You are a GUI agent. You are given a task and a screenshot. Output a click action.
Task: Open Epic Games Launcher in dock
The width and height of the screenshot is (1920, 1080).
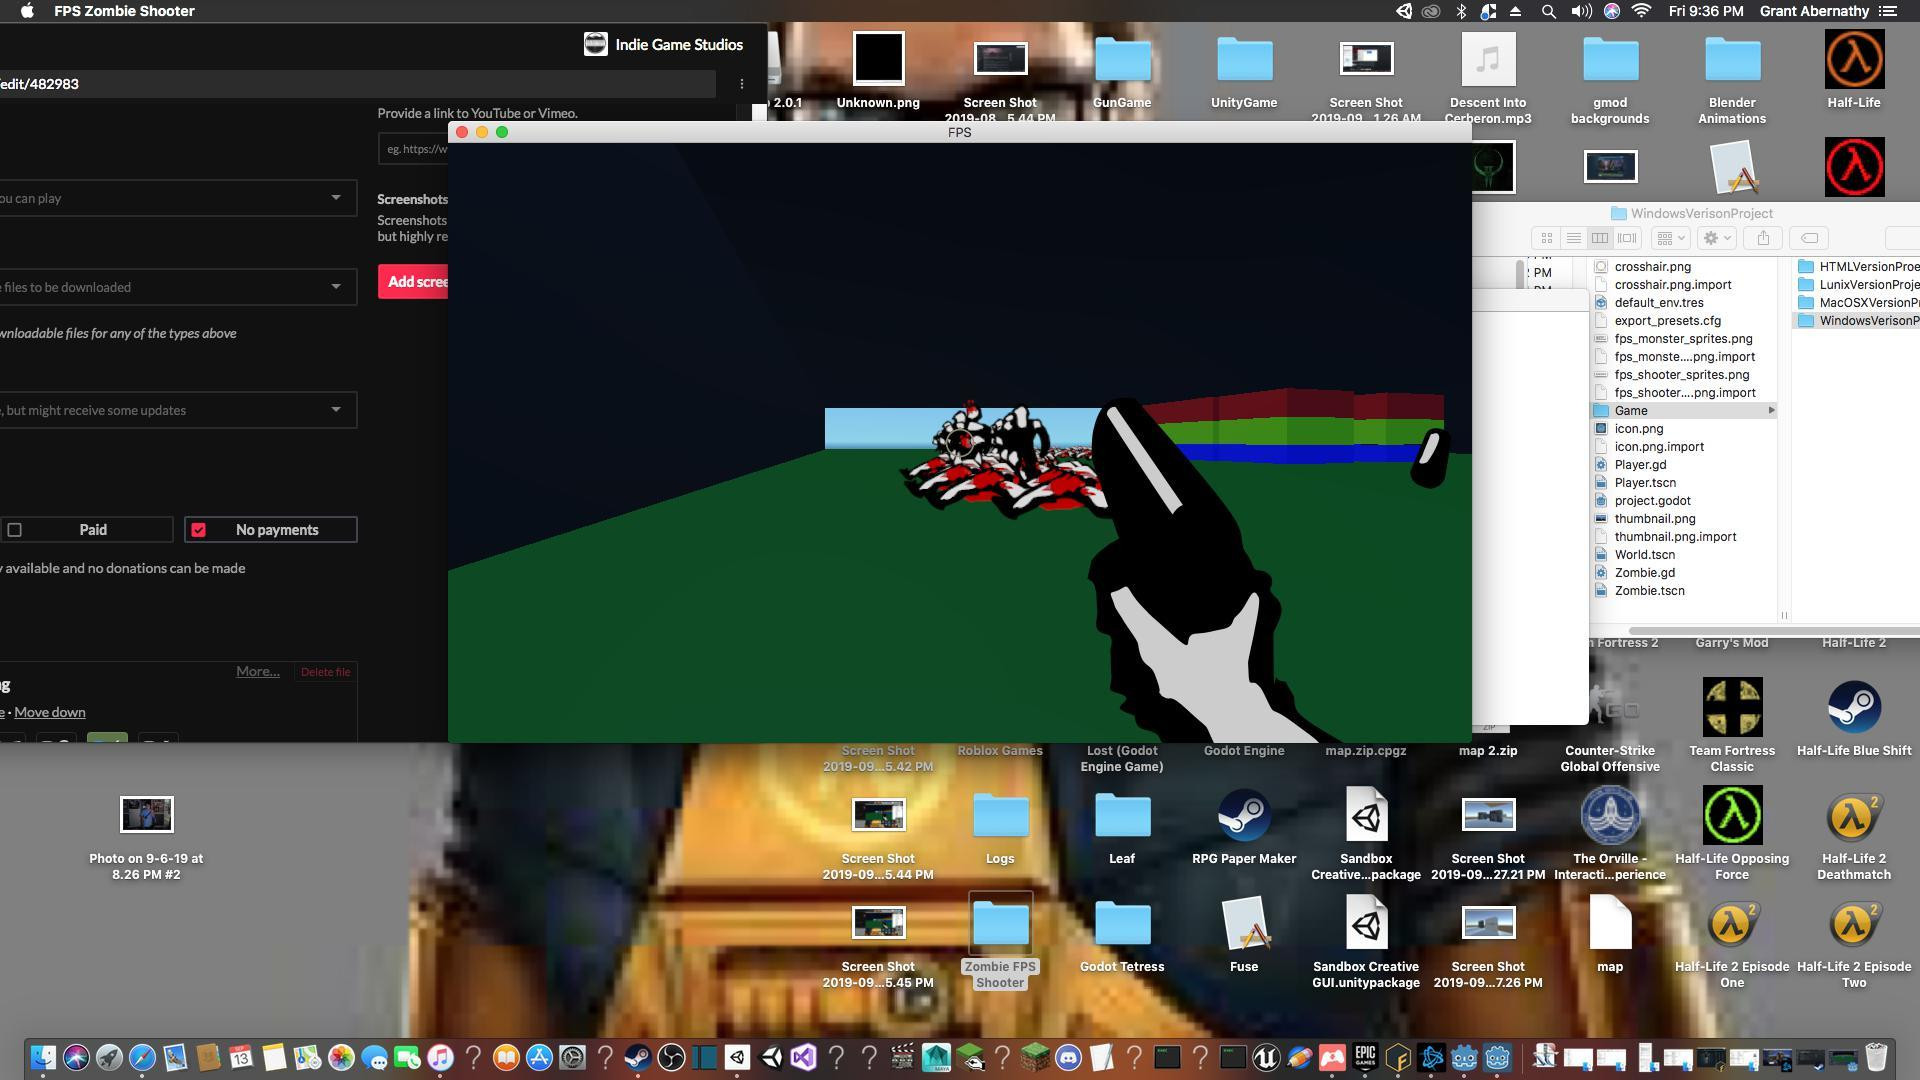1365,1057
